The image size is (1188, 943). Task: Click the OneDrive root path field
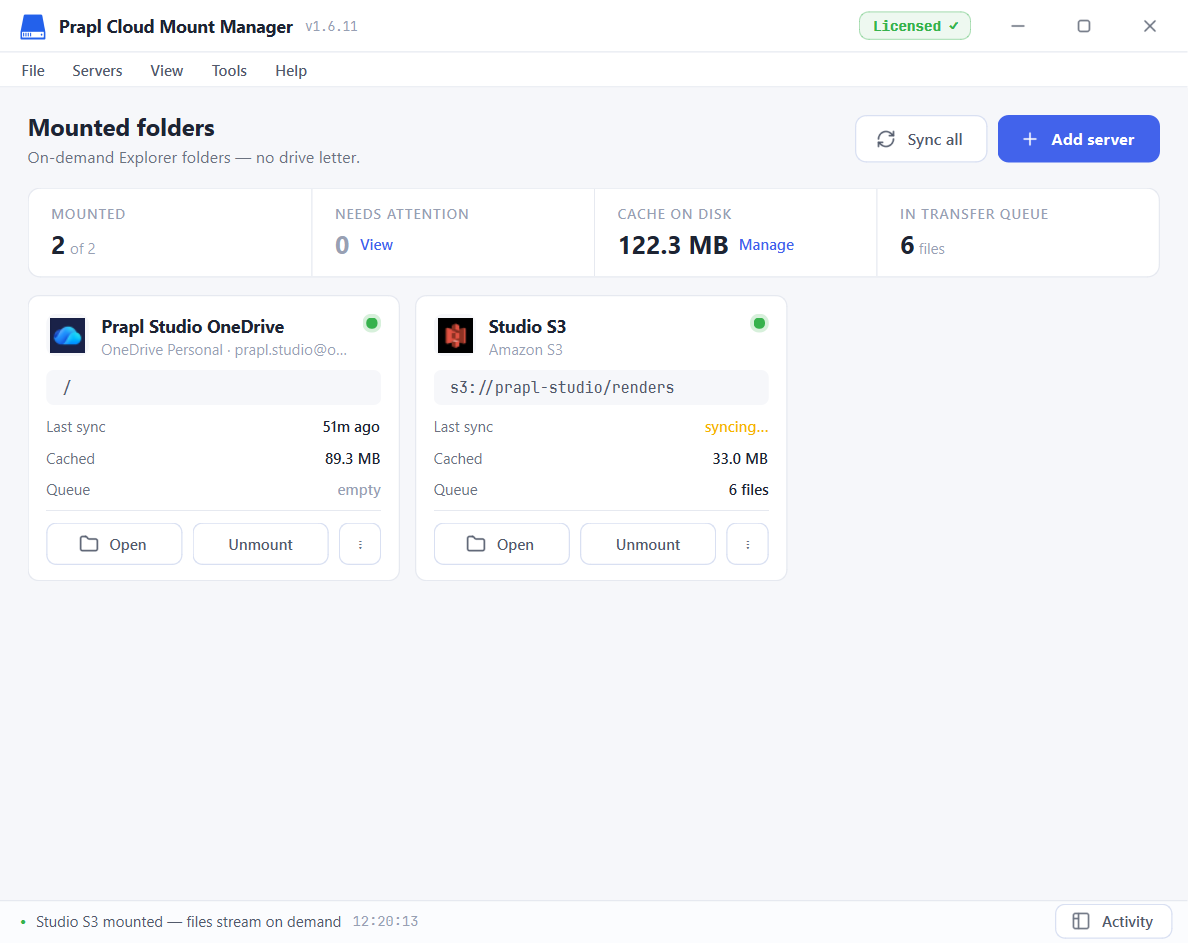click(214, 387)
